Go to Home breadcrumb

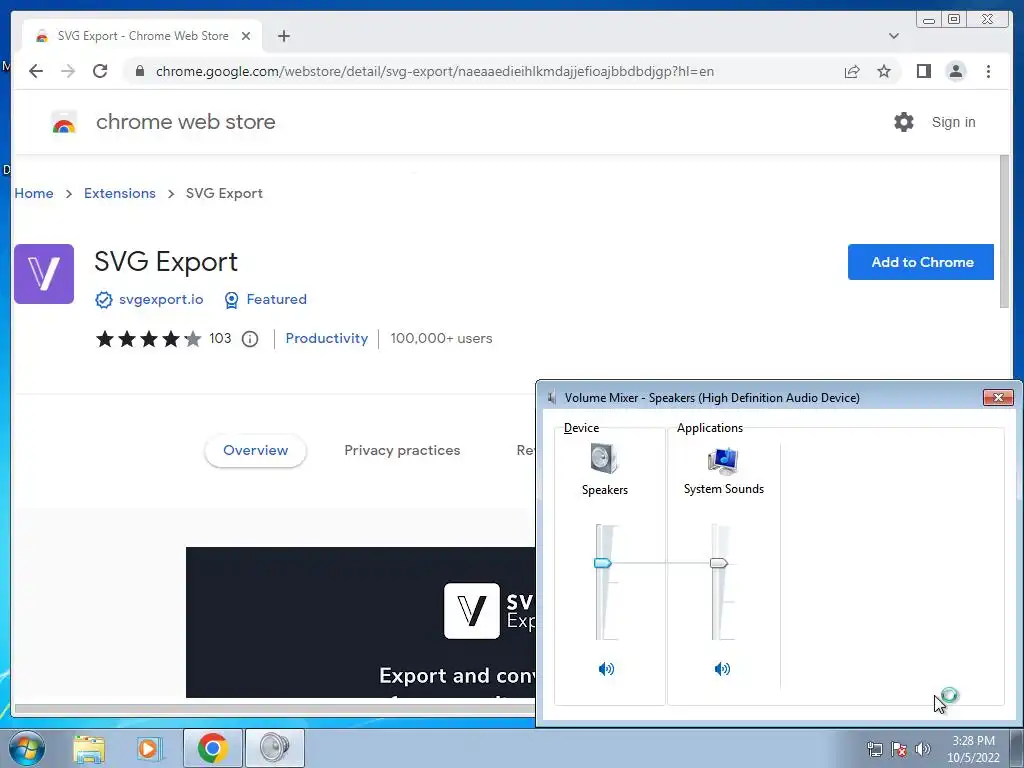click(x=34, y=193)
